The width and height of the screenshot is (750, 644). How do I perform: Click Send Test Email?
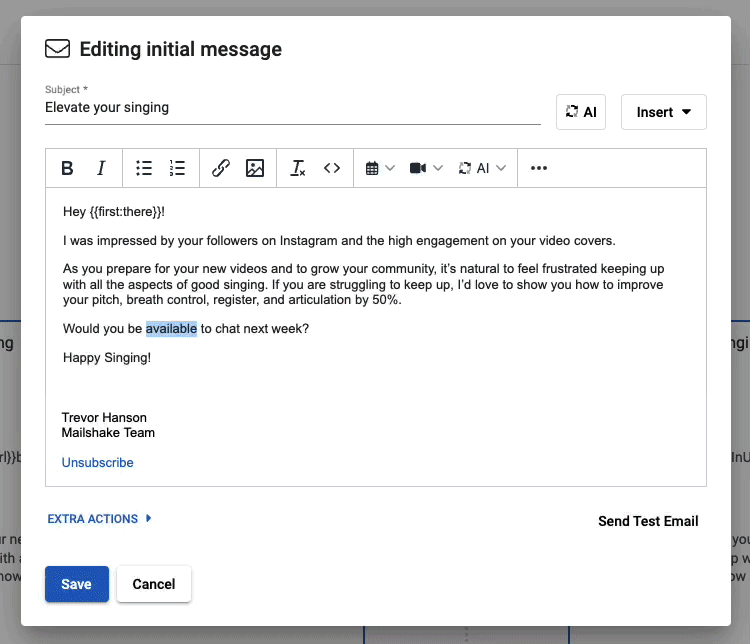(x=648, y=521)
